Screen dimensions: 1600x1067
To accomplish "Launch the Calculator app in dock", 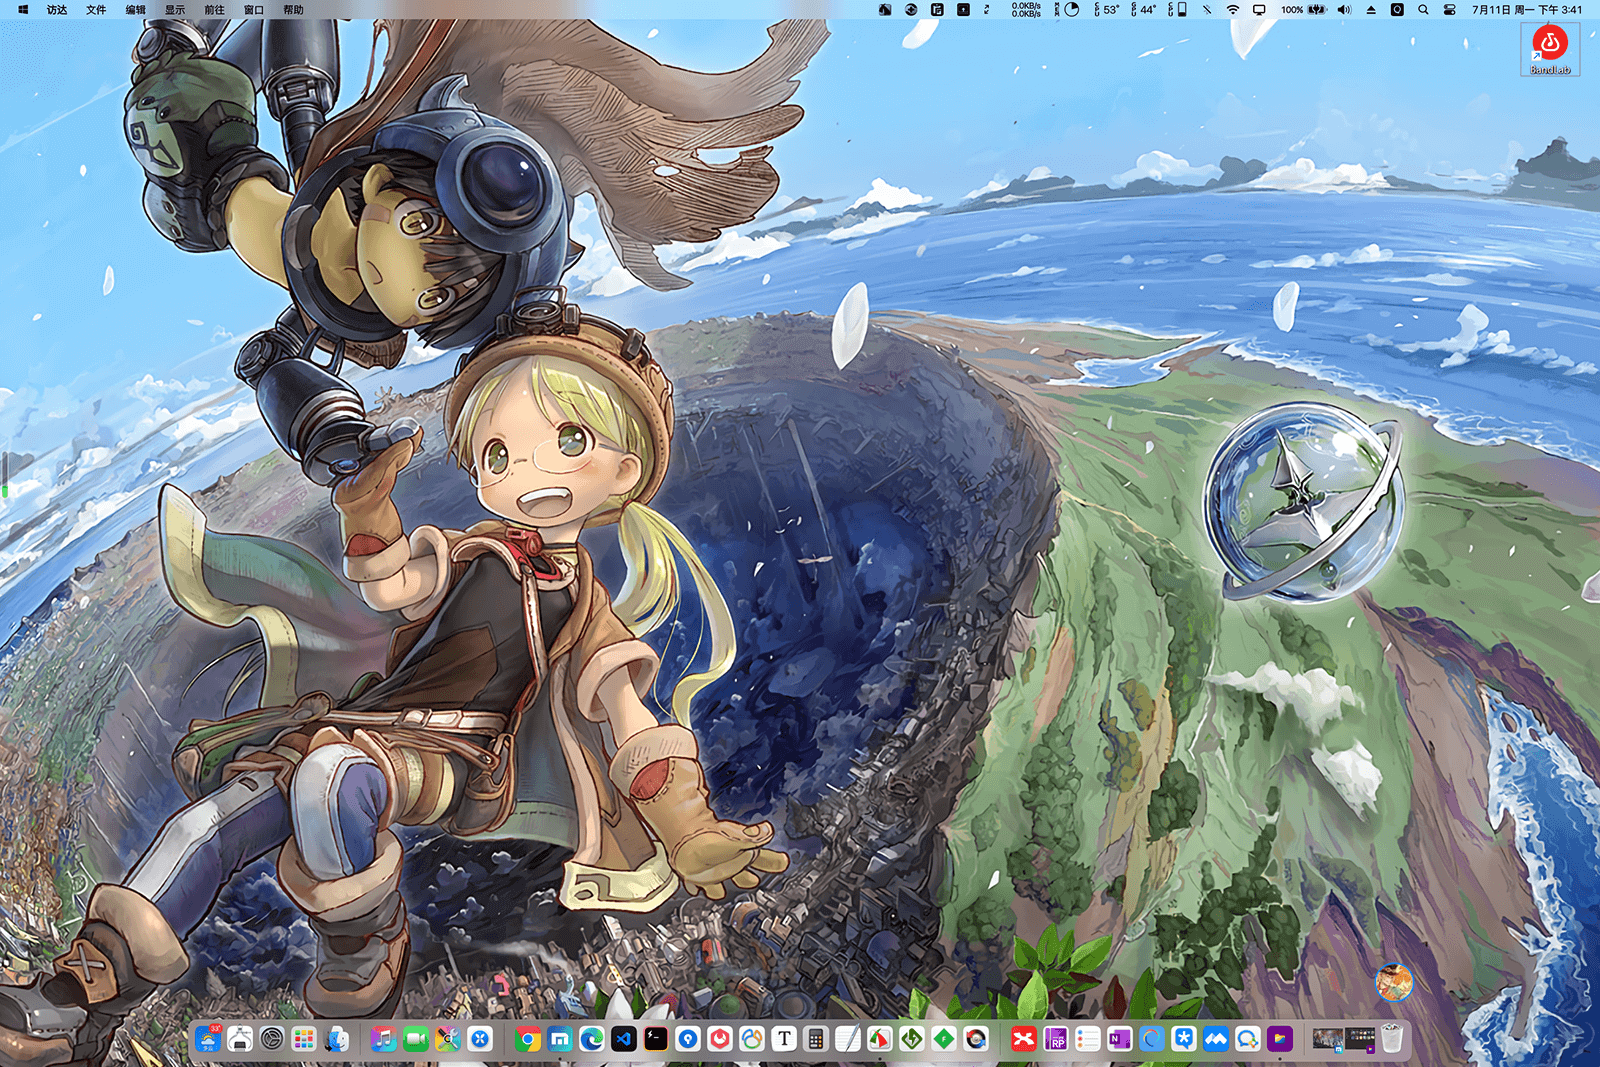I will pyautogui.click(x=816, y=1040).
